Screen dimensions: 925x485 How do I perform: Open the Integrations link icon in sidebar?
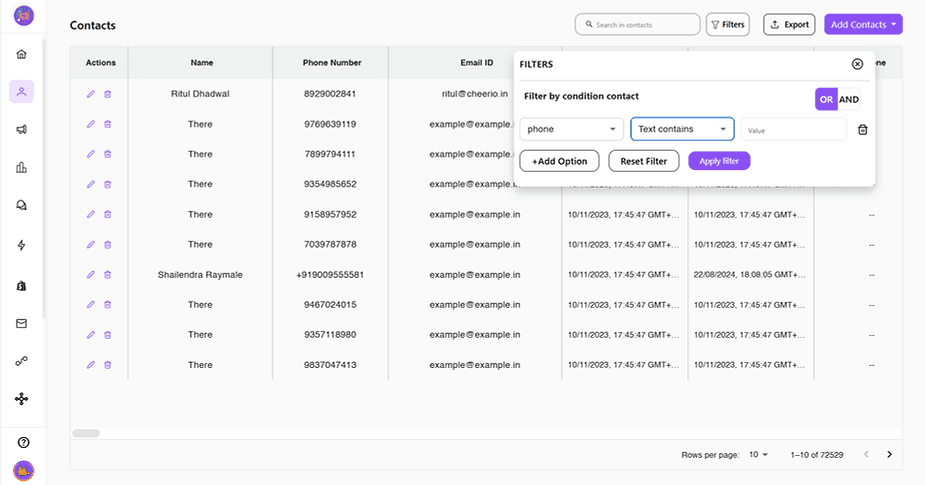coord(21,361)
